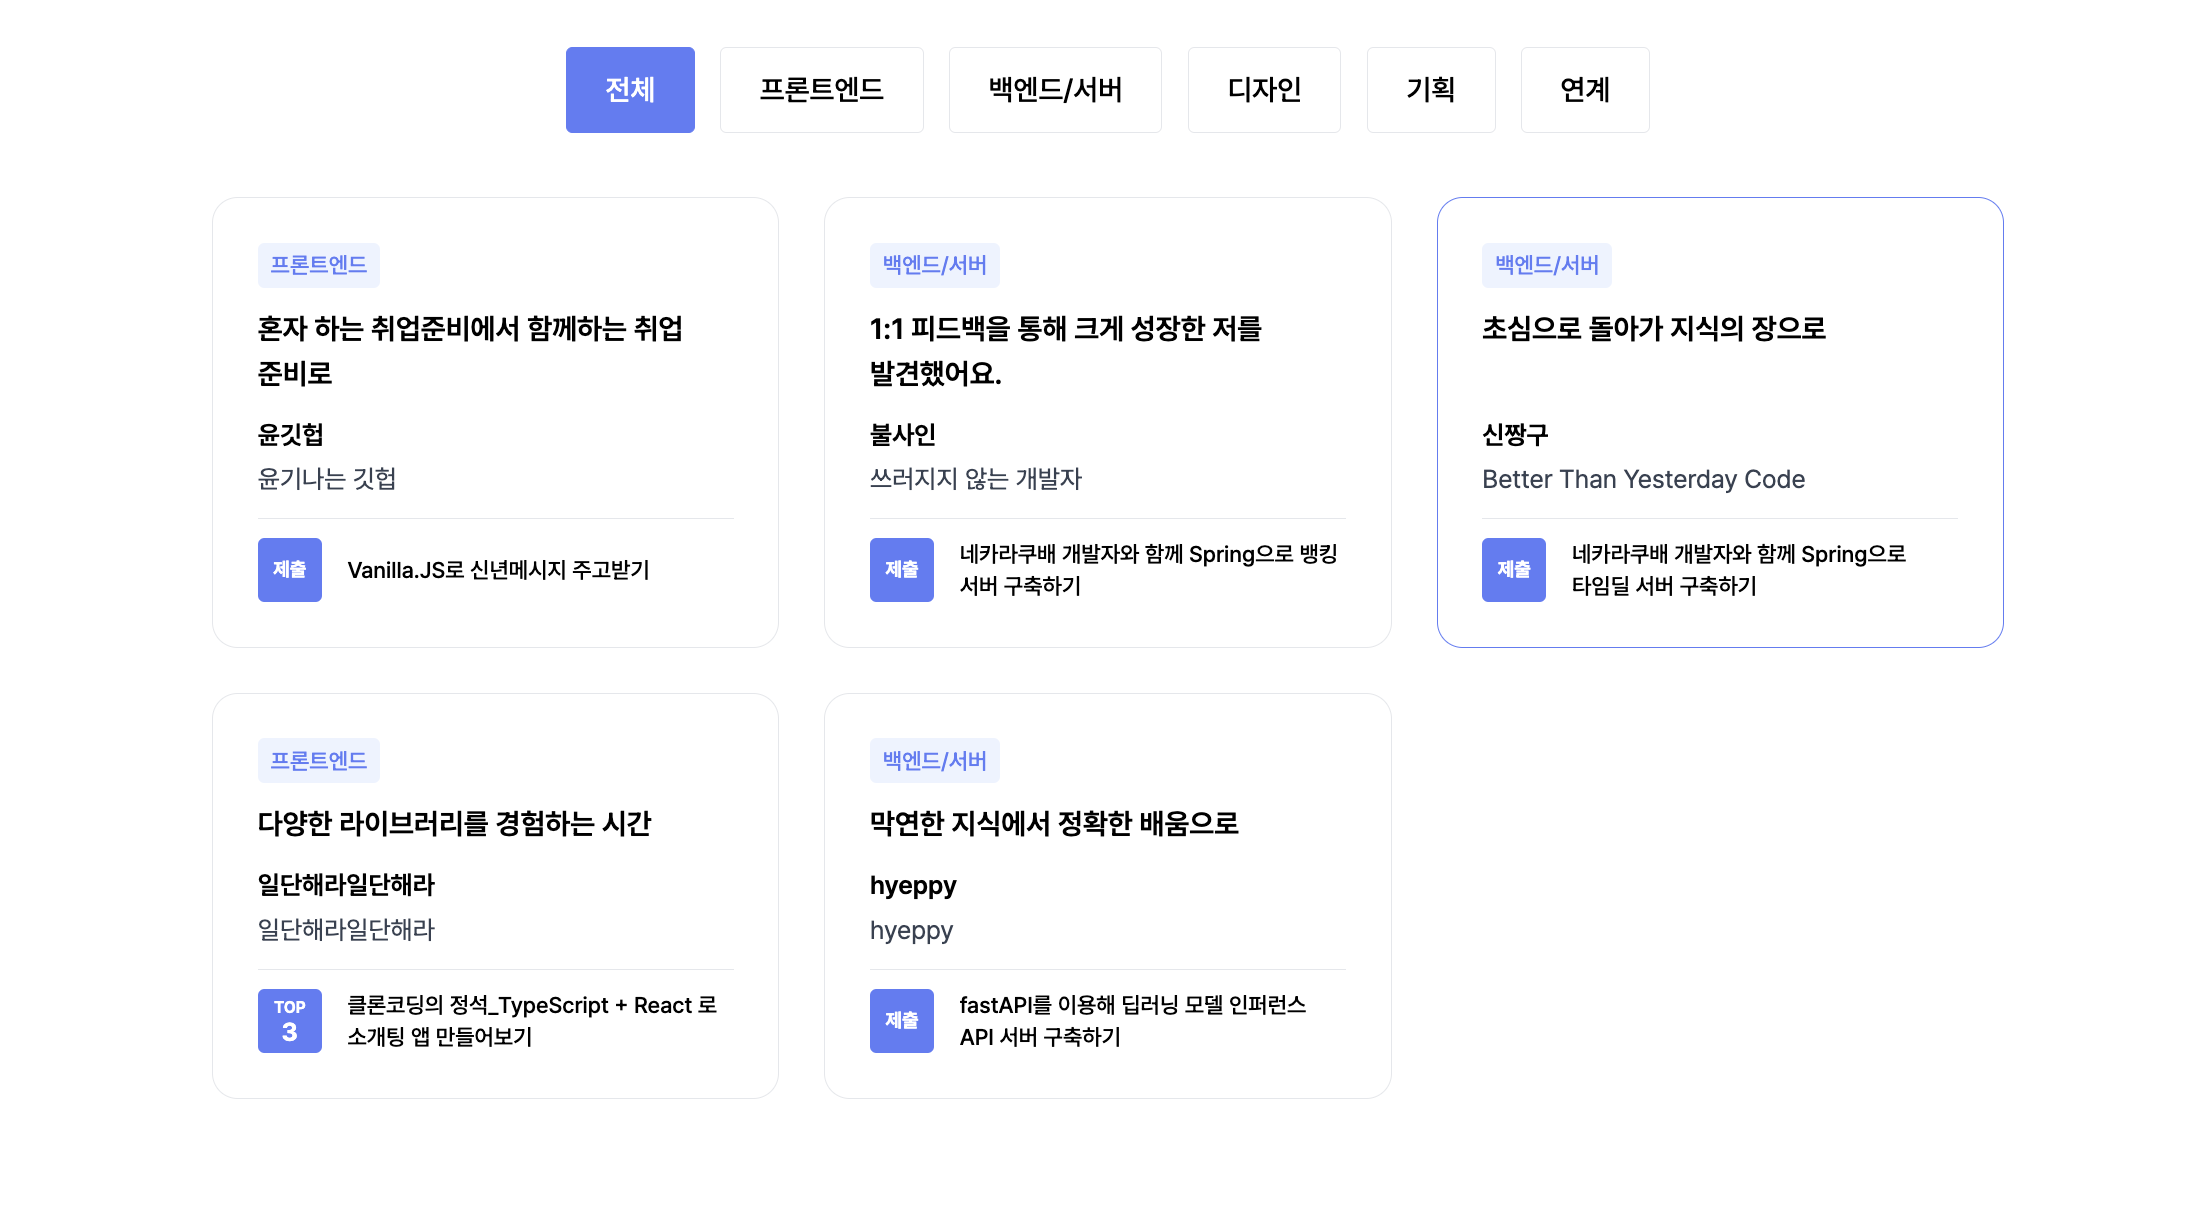This screenshot has height=1232, width=2192.
Task: Click author name 신짱구
Action: (x=1515, y=435)
